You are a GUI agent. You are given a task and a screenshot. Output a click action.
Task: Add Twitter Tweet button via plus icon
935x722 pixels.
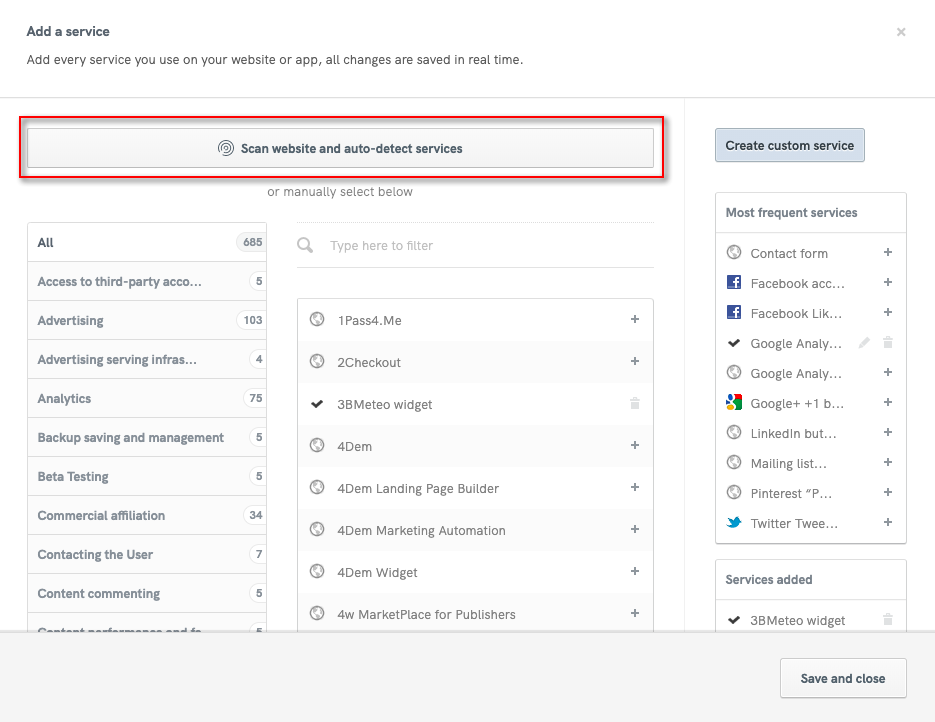[888, 522]
